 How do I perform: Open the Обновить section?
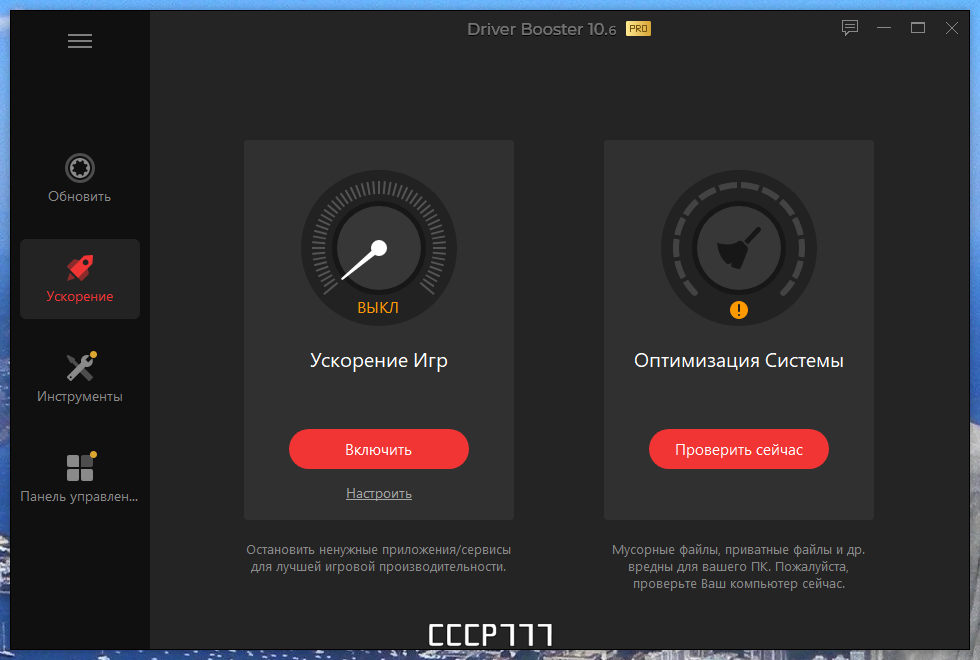(80, 178)
